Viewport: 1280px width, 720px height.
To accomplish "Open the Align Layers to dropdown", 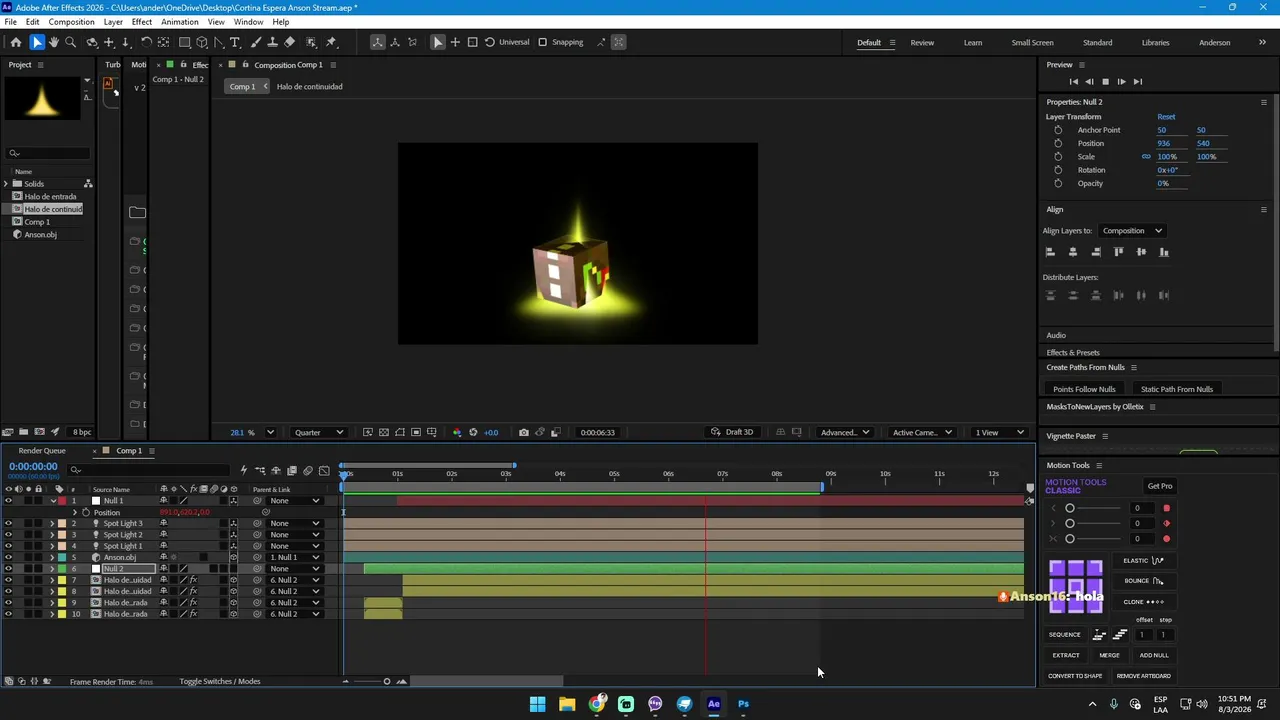I will (1132, 231).
